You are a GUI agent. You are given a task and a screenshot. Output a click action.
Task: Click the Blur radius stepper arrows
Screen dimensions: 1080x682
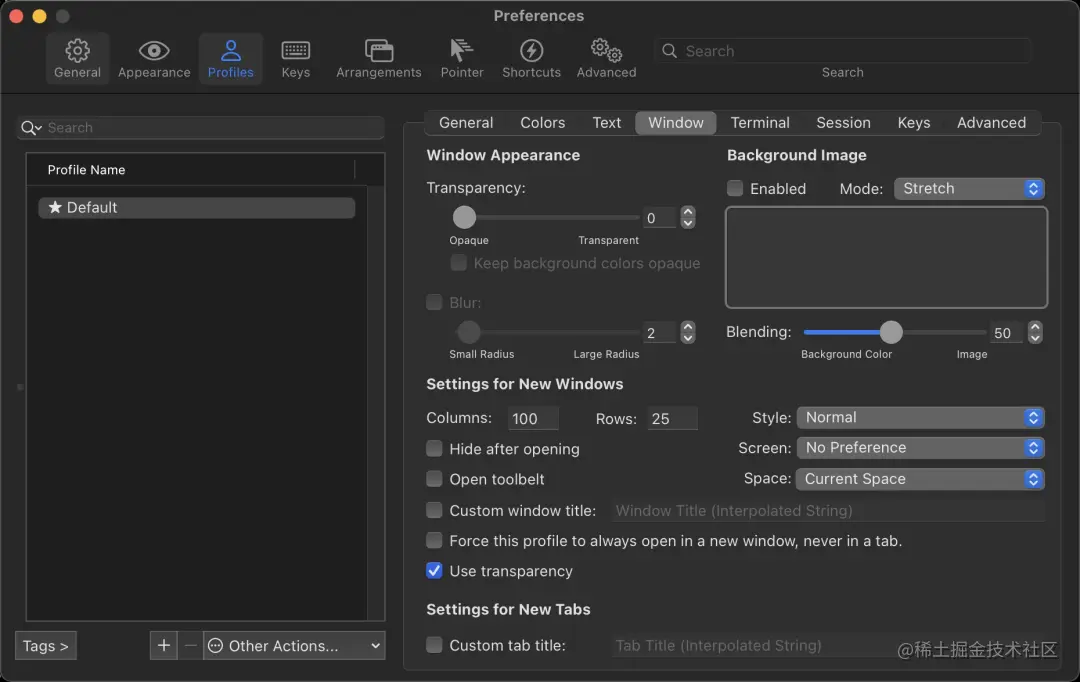(x=687, y=333)
